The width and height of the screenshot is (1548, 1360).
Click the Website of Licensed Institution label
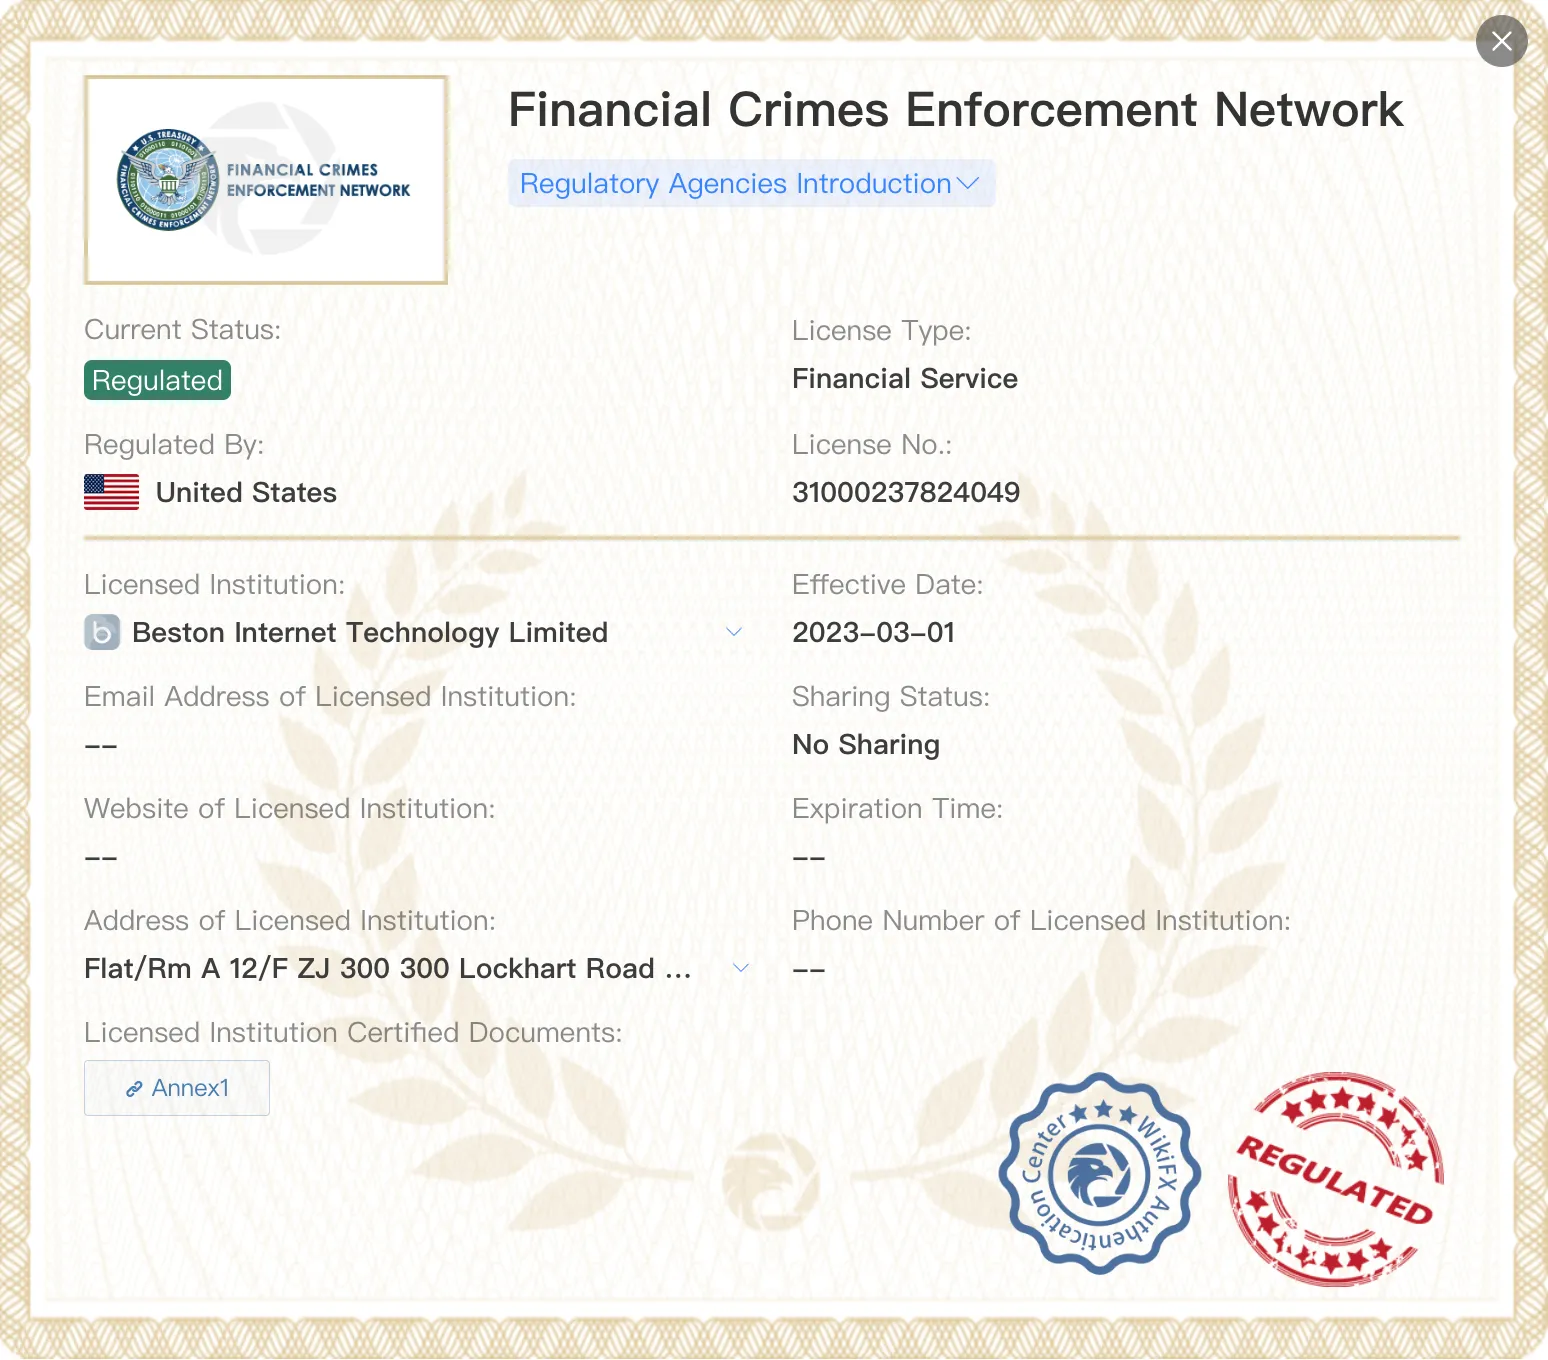coord(290,808)
